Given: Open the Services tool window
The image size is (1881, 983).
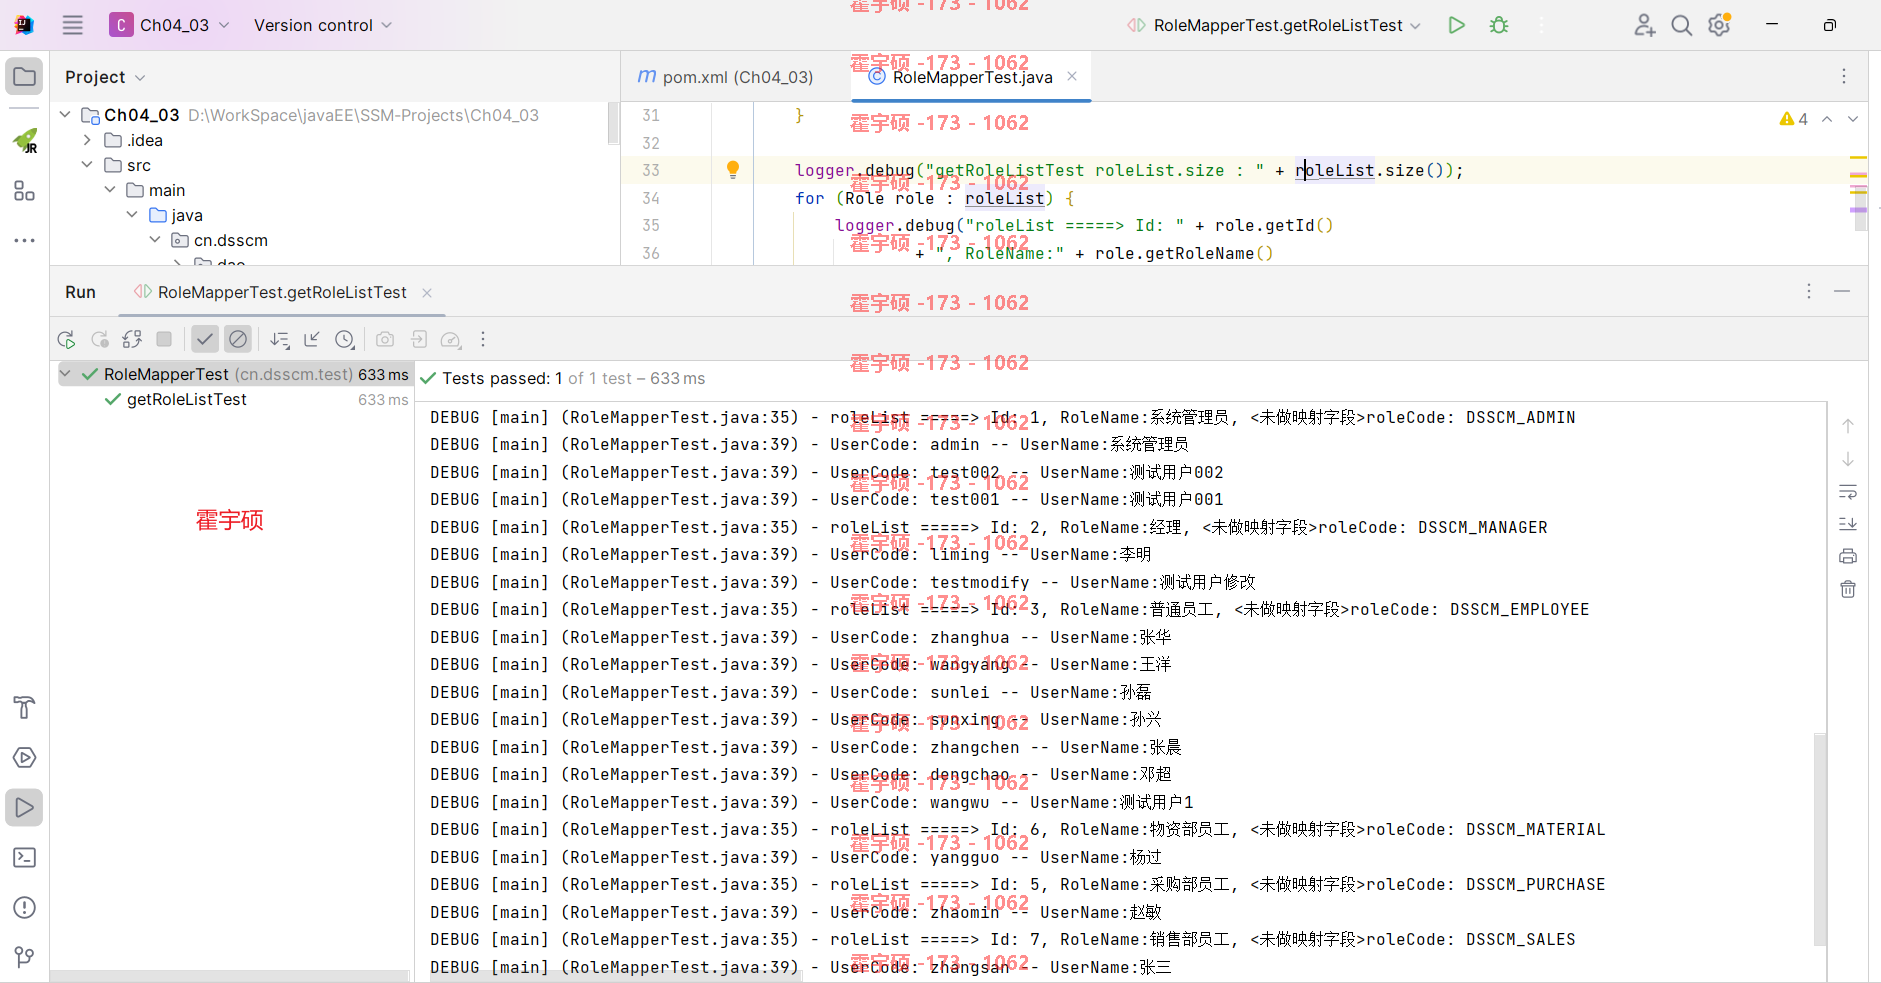Looking at the screenshot, I should 24,758.
